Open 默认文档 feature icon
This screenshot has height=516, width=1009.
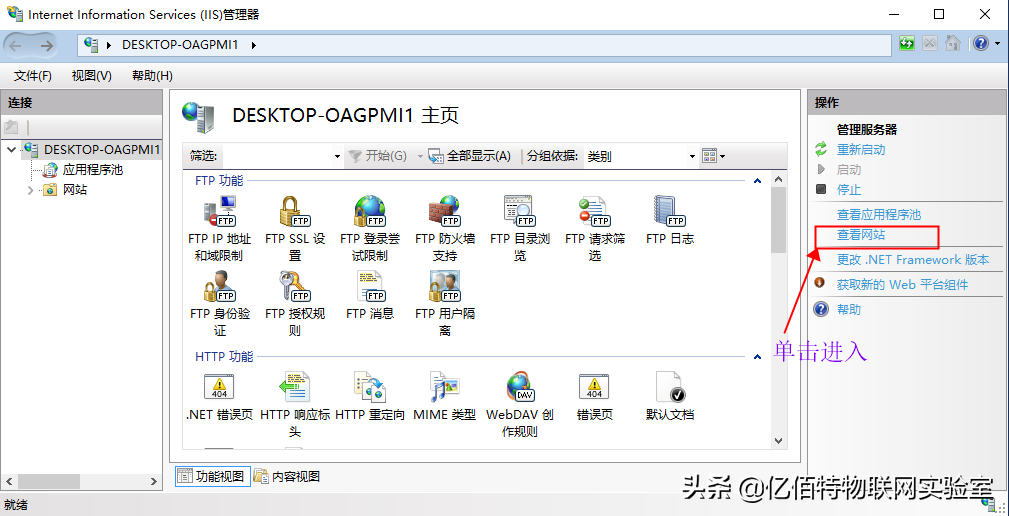[x=669, y=388]
